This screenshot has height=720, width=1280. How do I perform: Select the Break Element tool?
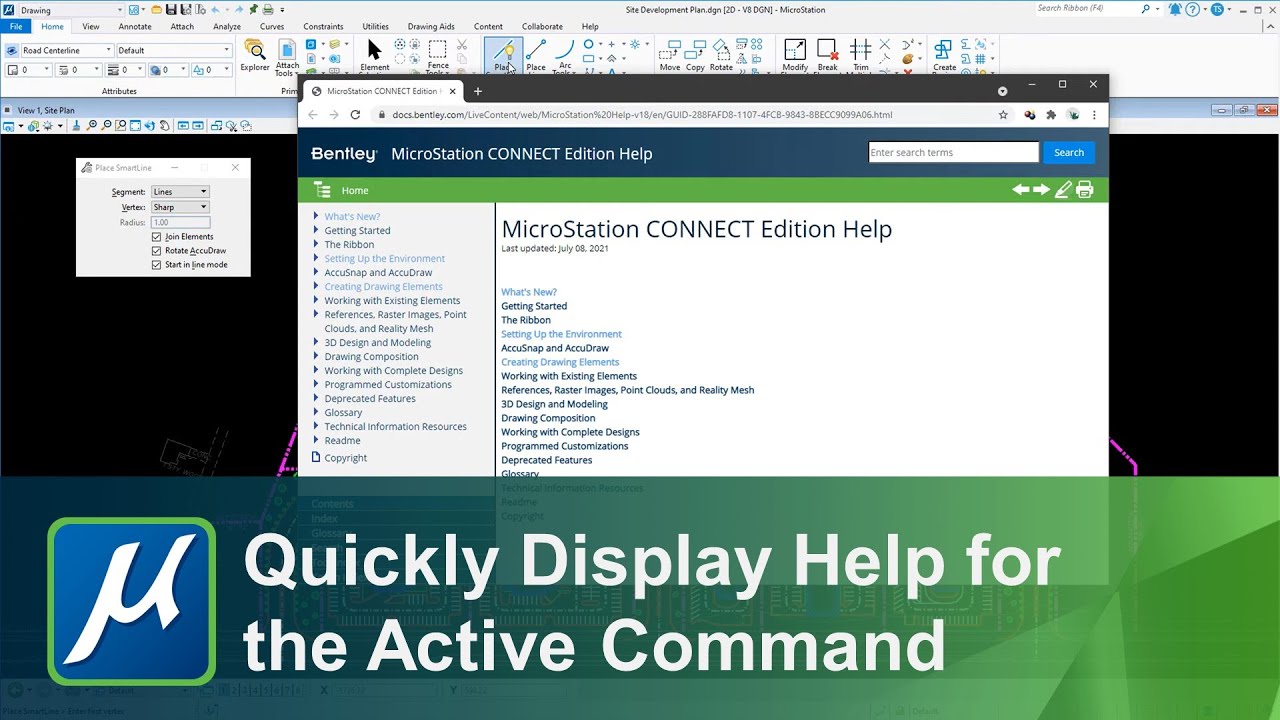pos(827,55)
